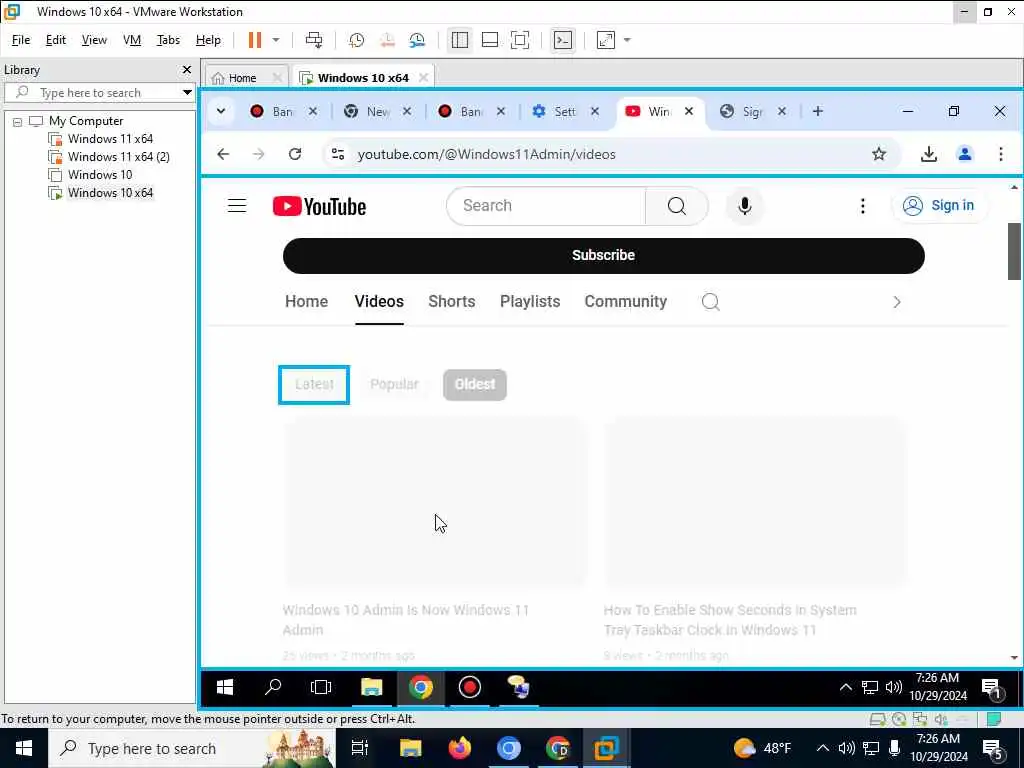Send Ctrl+Alt+Del to the VM using the toolbar icon
The height and width of the screenshot is (768, 1024).
[314, 40]
